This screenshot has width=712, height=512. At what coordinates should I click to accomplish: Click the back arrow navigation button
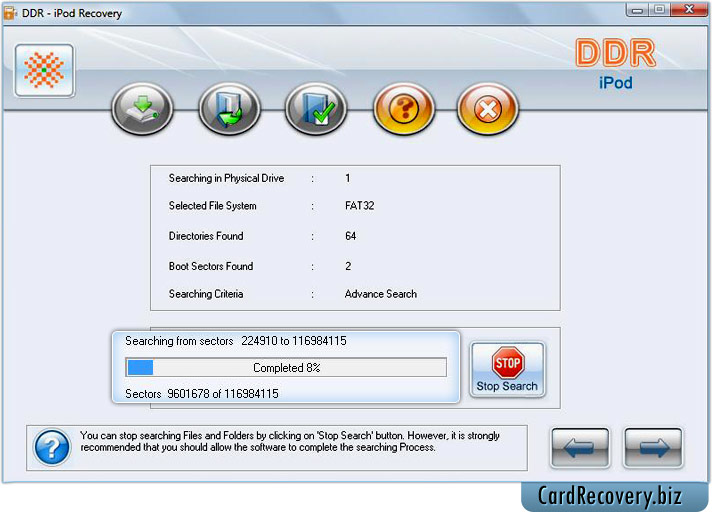click(x=580, y=448)
